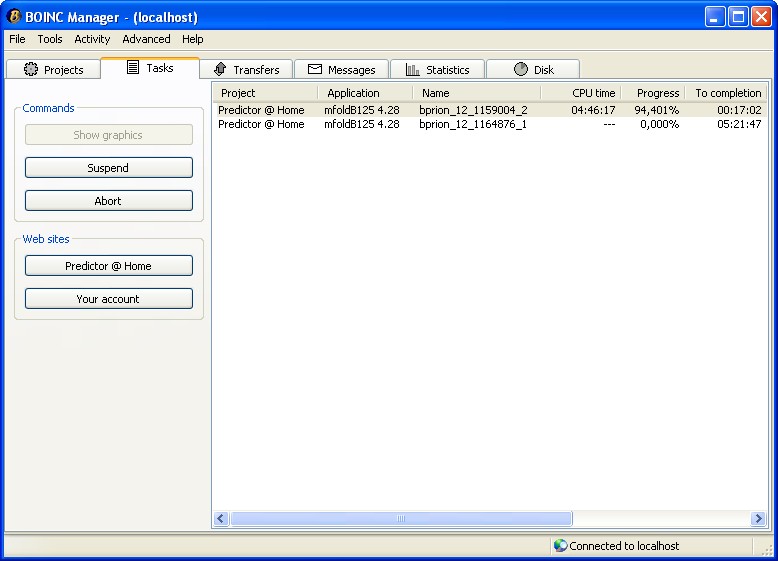Image resolution: width=778 pixels, height=561 pixels.
Task: Abort the selected task
Action: pos(109,201)
